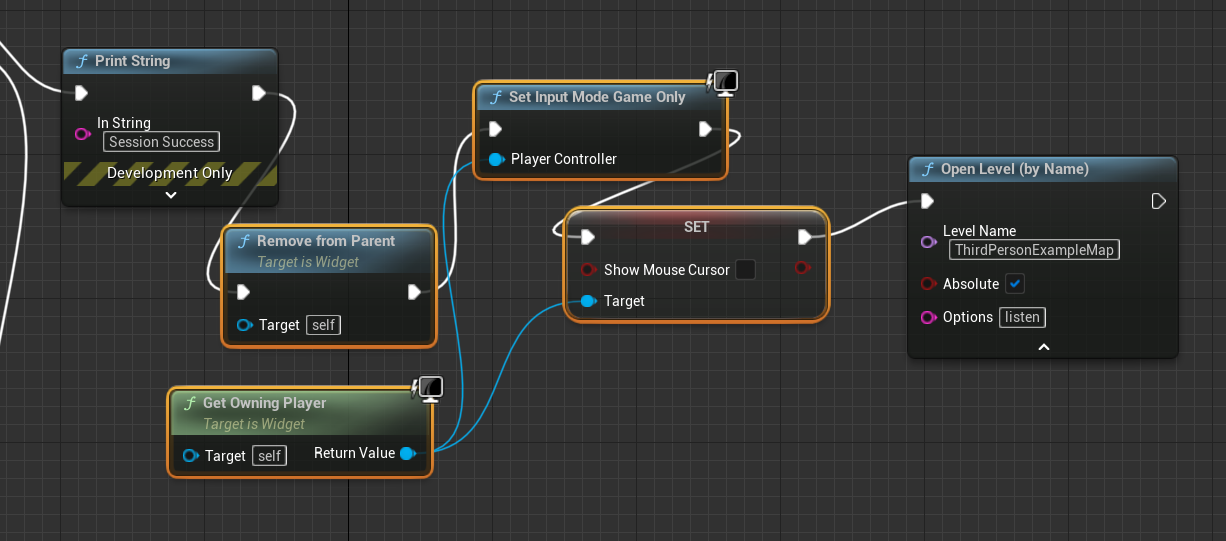Click Show Mouse Cursor input pin
This screenshot has width=1226, height=541.
point(589,269)
